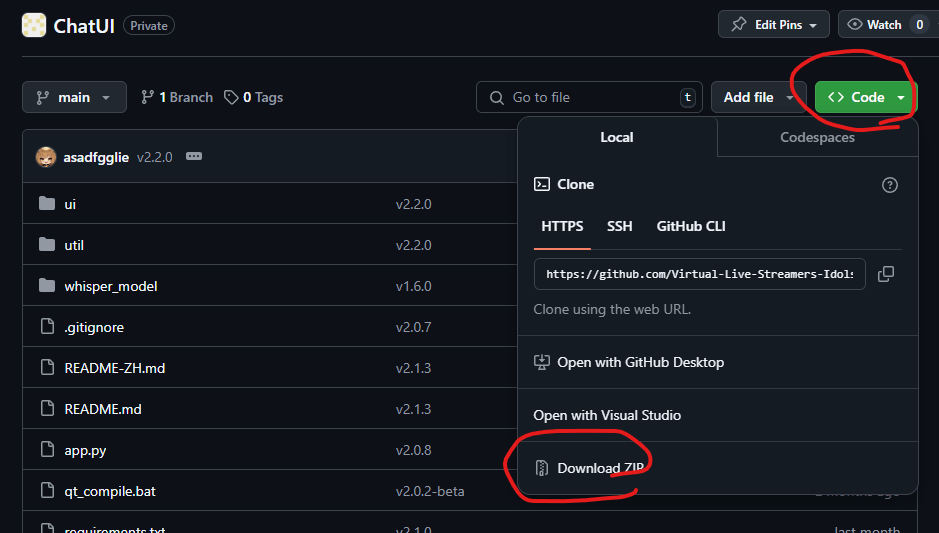
Task: Click the clone help question mark icon
Action: (890, 184)
